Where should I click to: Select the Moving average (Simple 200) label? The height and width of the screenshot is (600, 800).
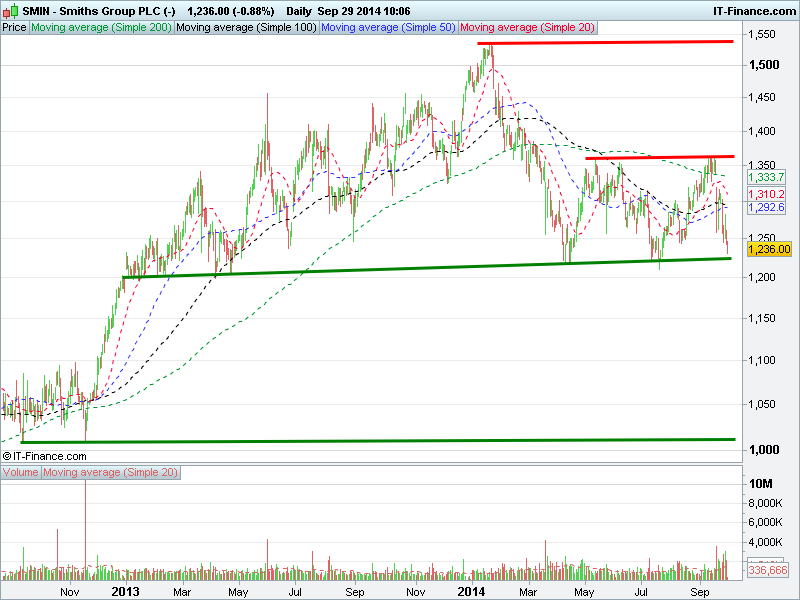click(x=101, y=28)
